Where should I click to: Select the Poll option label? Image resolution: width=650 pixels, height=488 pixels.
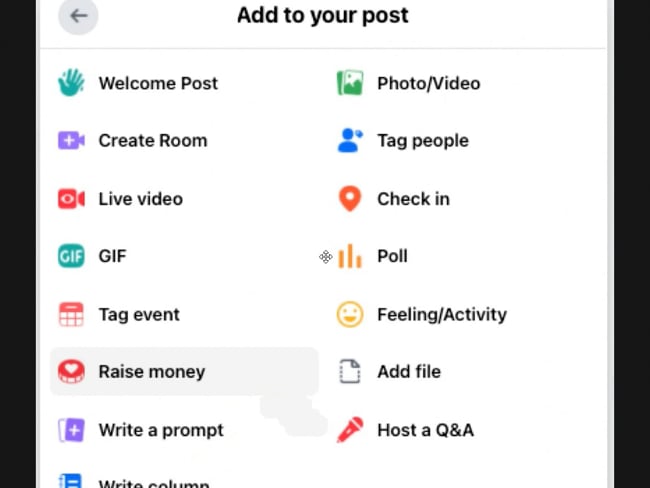(392, 256)
